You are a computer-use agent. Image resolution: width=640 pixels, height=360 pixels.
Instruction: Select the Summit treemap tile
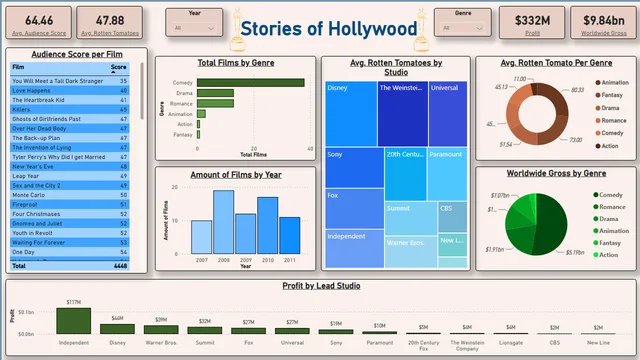(411, 218)
